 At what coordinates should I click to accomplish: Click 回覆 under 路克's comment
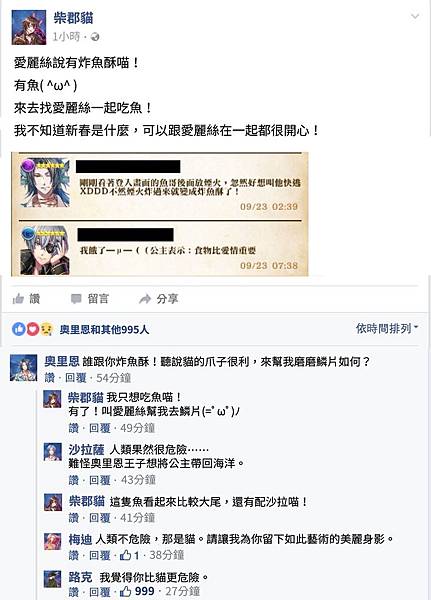pyautogui.click(x=100, y=592)
